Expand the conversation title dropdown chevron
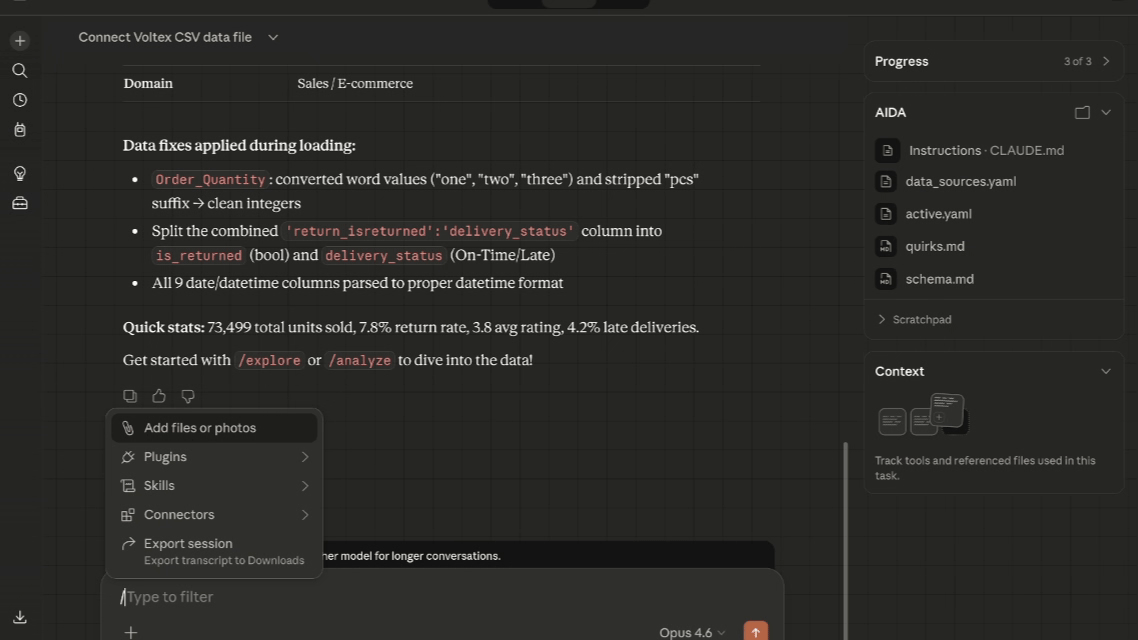The height and width of the screenshot is (640, 1138). [273, 38]
